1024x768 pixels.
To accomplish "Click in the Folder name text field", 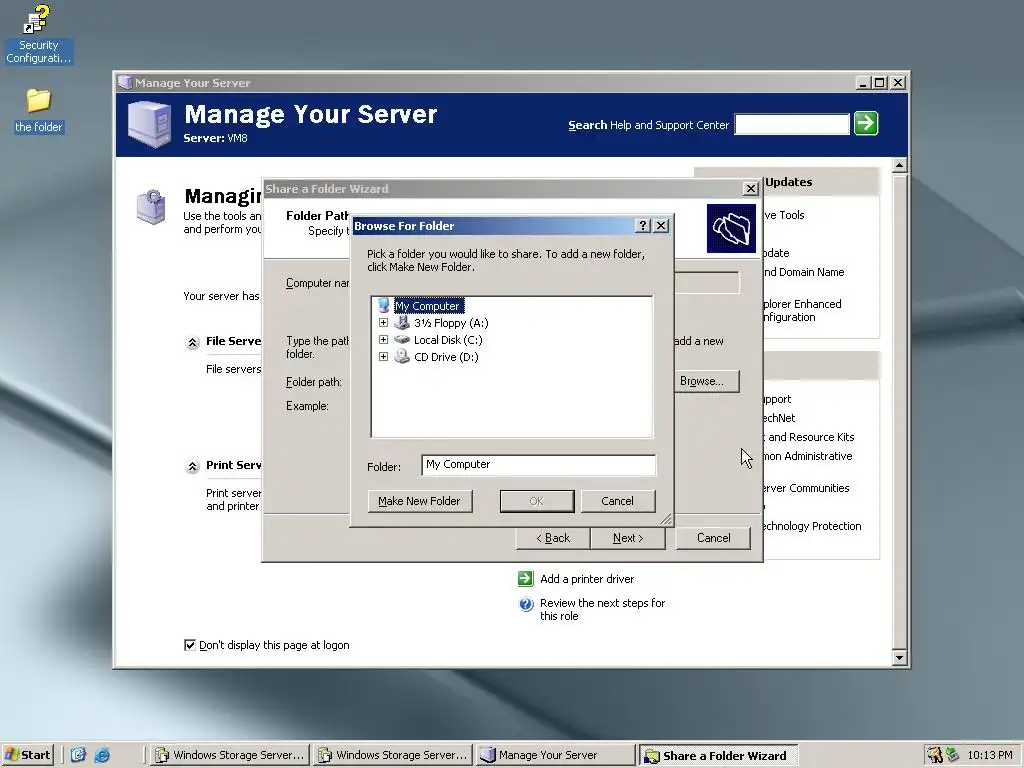I will tap(539, 464).
